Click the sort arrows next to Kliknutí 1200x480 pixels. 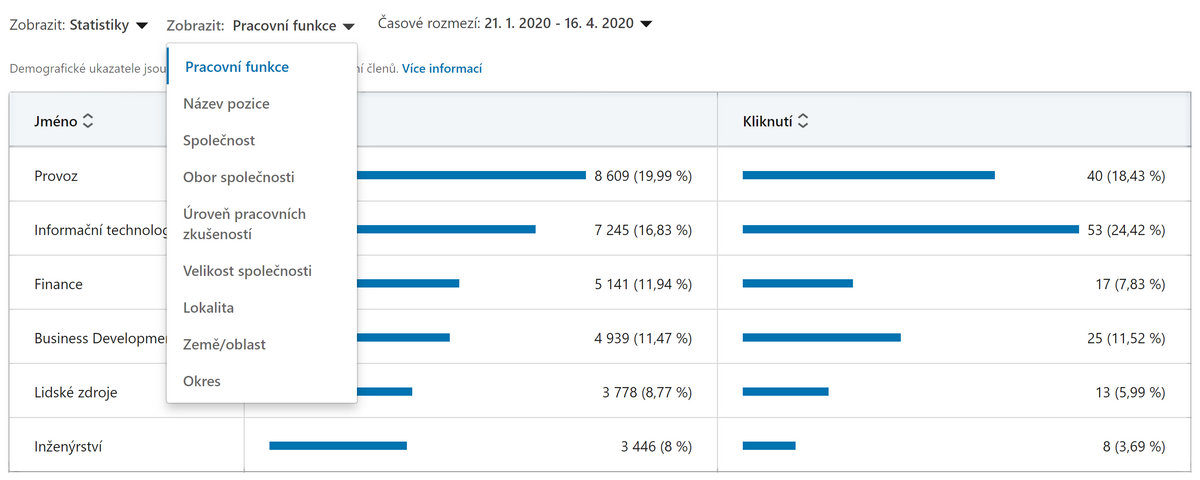[802, 121]
